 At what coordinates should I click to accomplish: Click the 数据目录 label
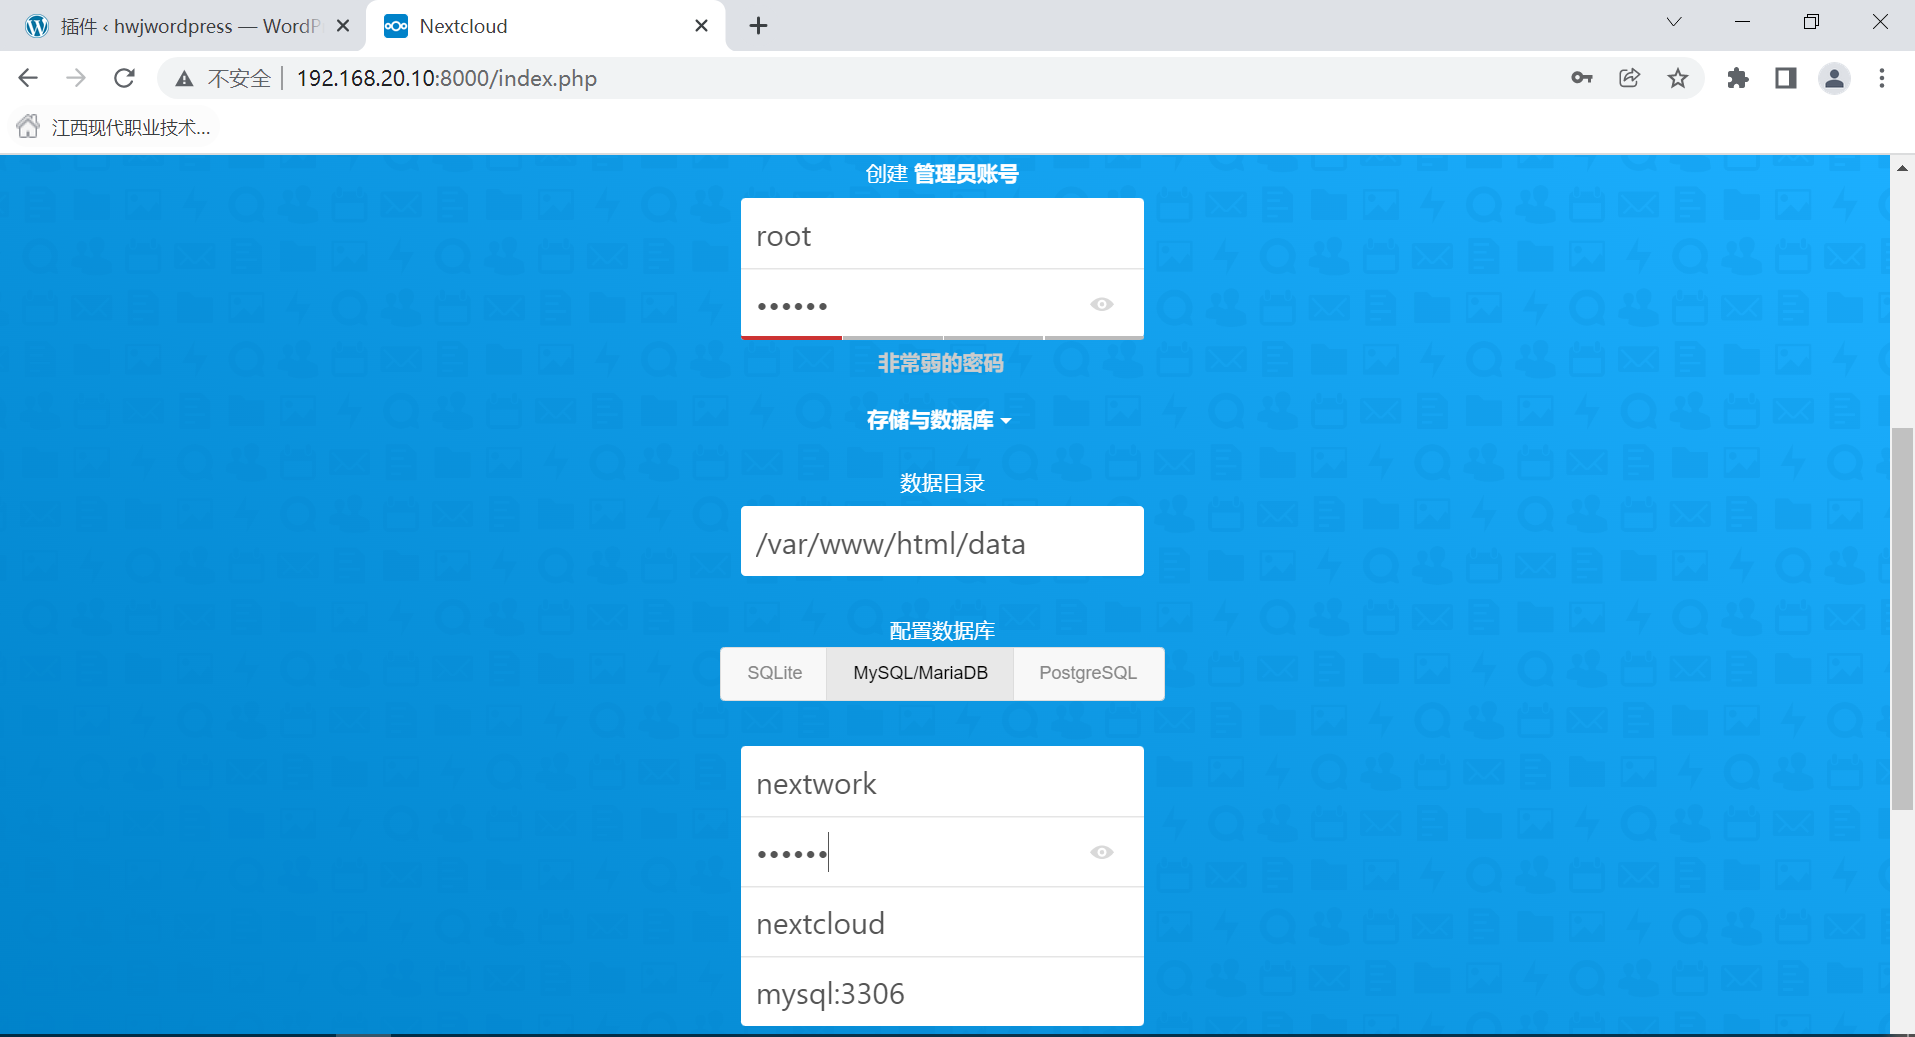[x=942, y=483]
